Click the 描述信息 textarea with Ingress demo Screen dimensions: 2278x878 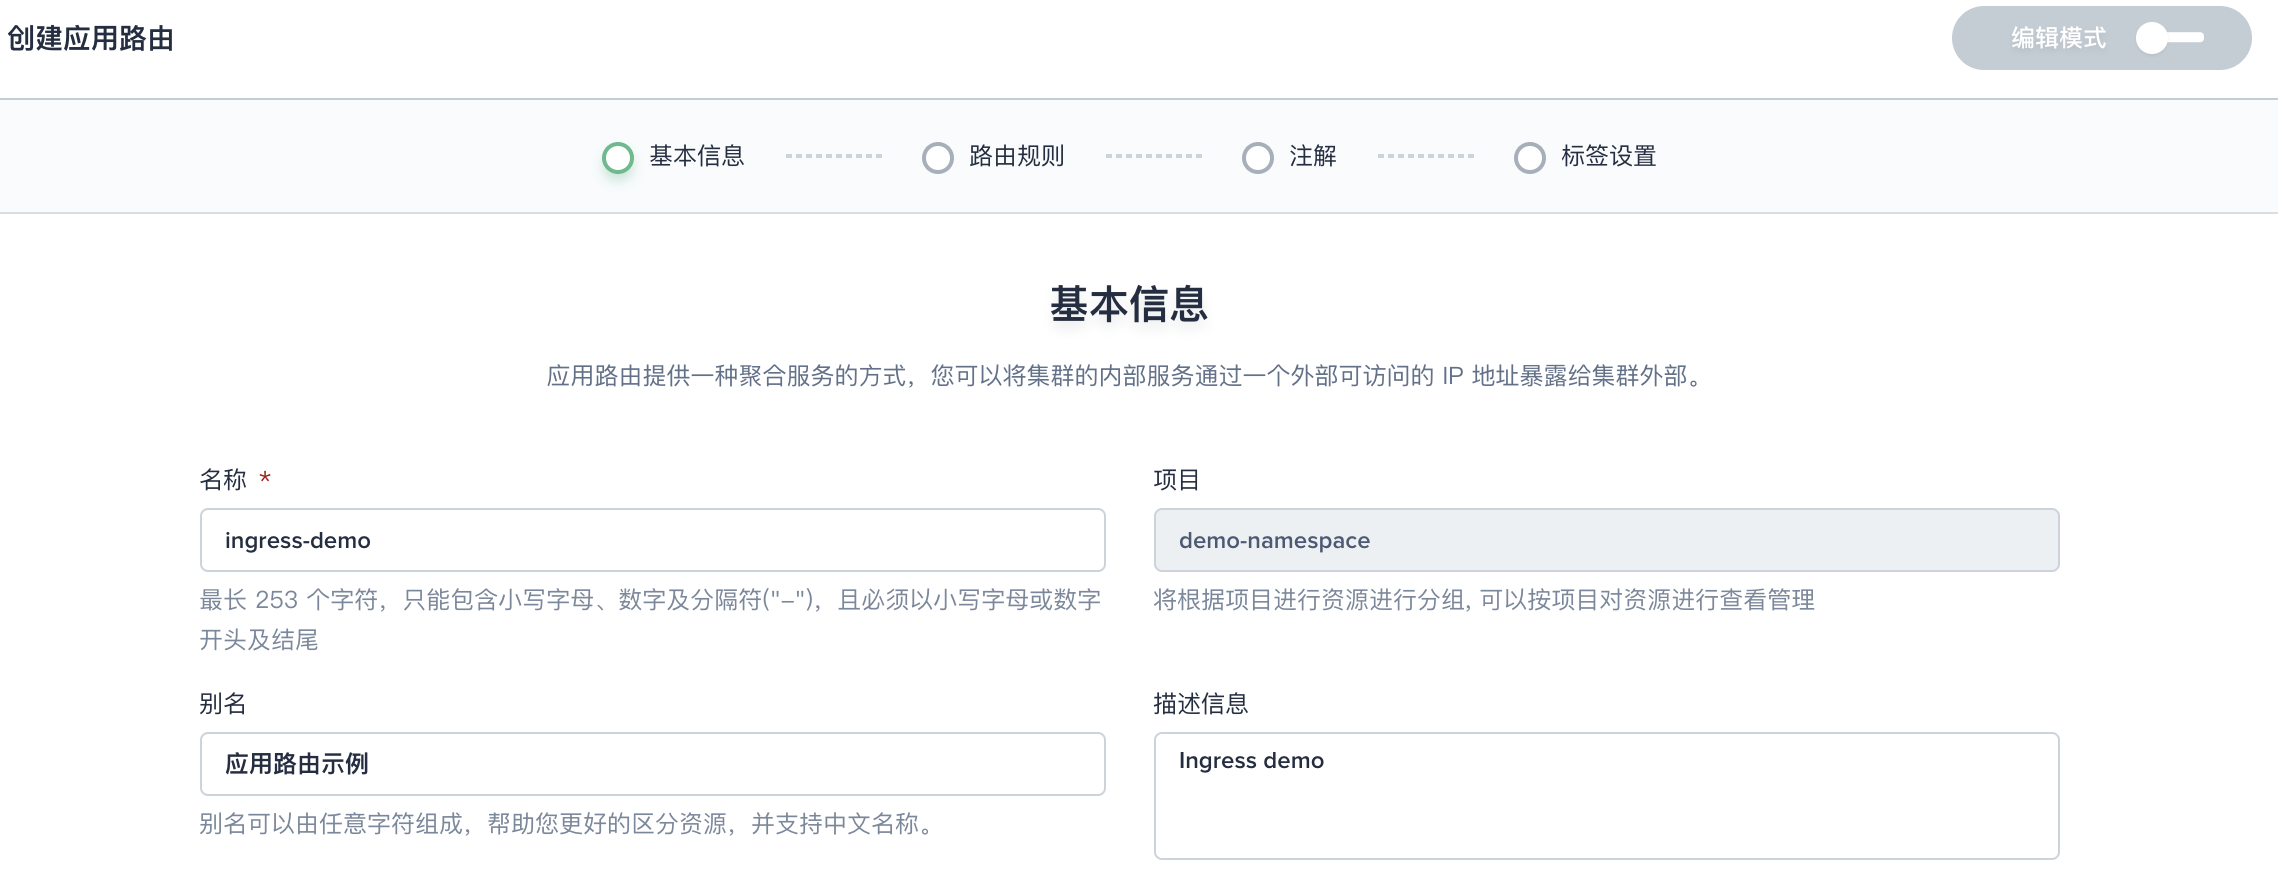[1607, 796]
